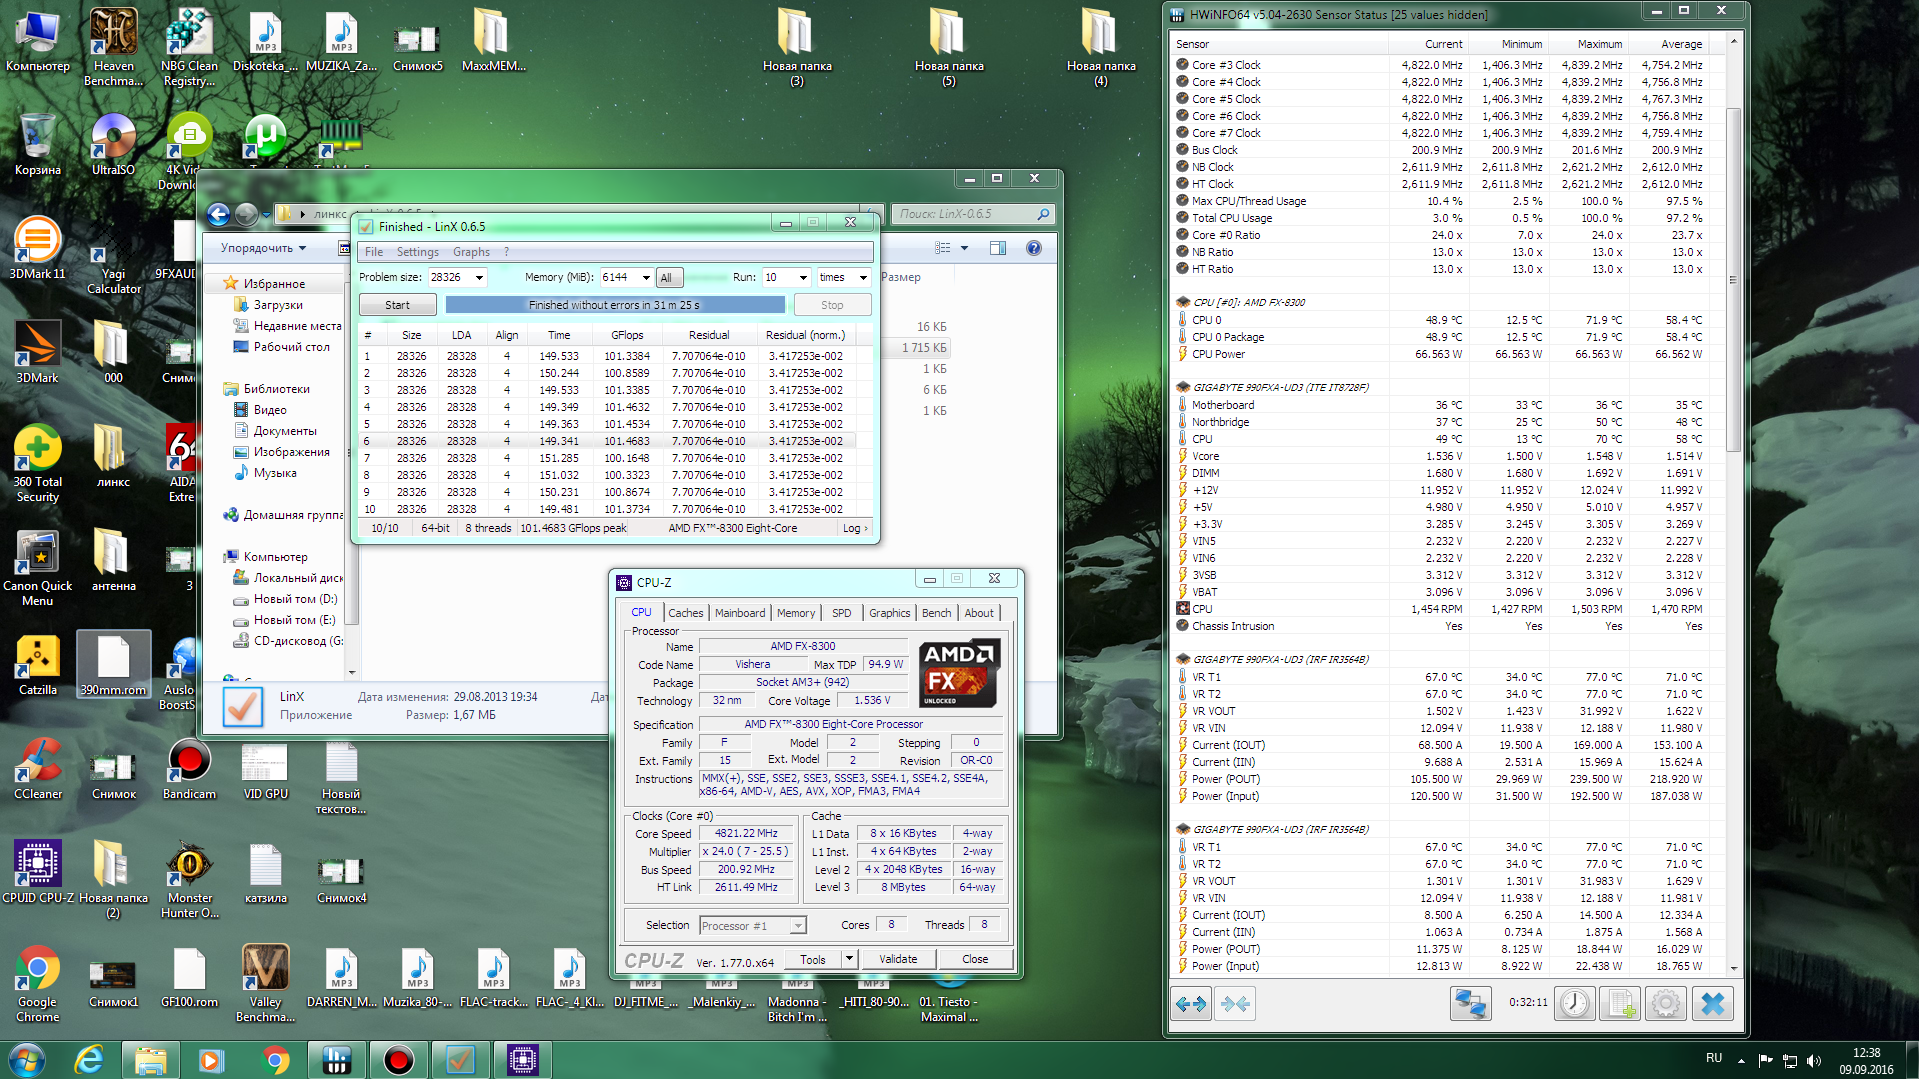
Task: Expand the Memory (MiB) dropdown
Action: [645, 278]
